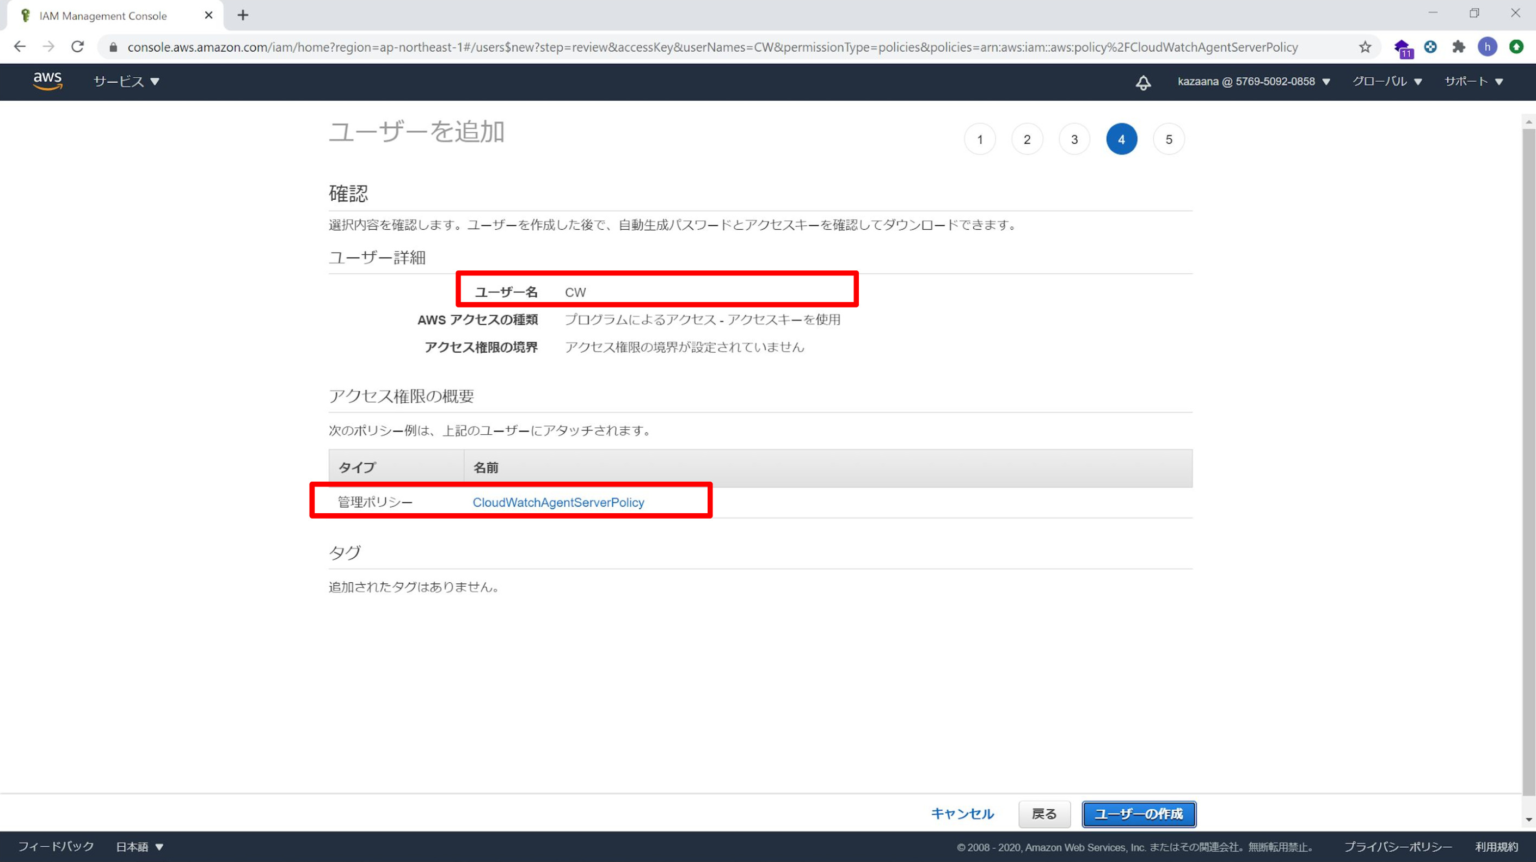Open the サポート menu

point(1472,82)
